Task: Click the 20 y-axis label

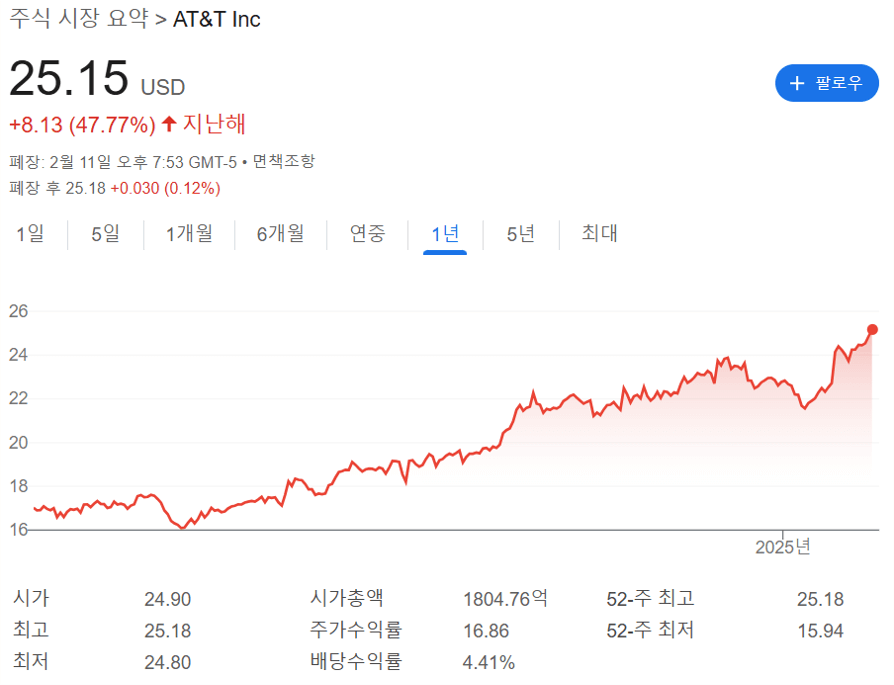Action: [x=18, y=443]
